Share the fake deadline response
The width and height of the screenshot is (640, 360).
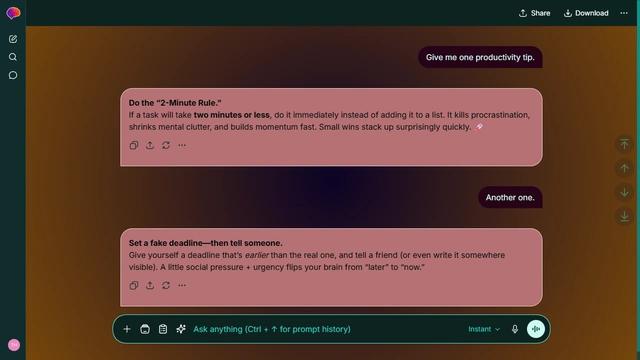[150, 285]
